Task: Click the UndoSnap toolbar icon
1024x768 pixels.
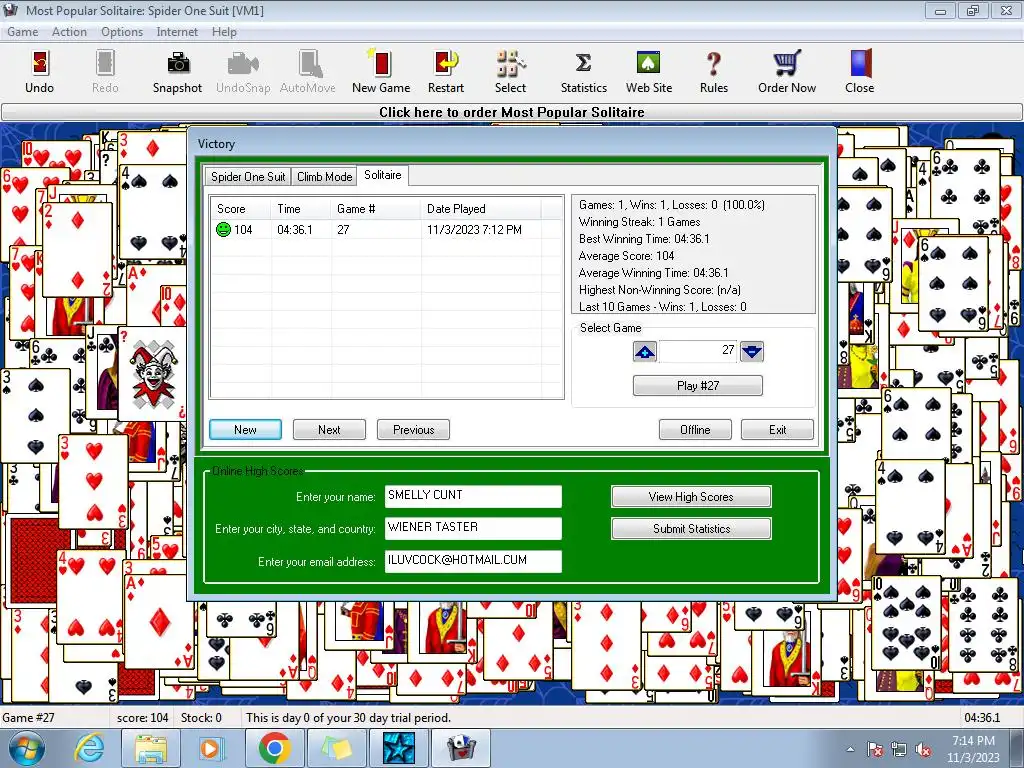Action: (243, 71)
